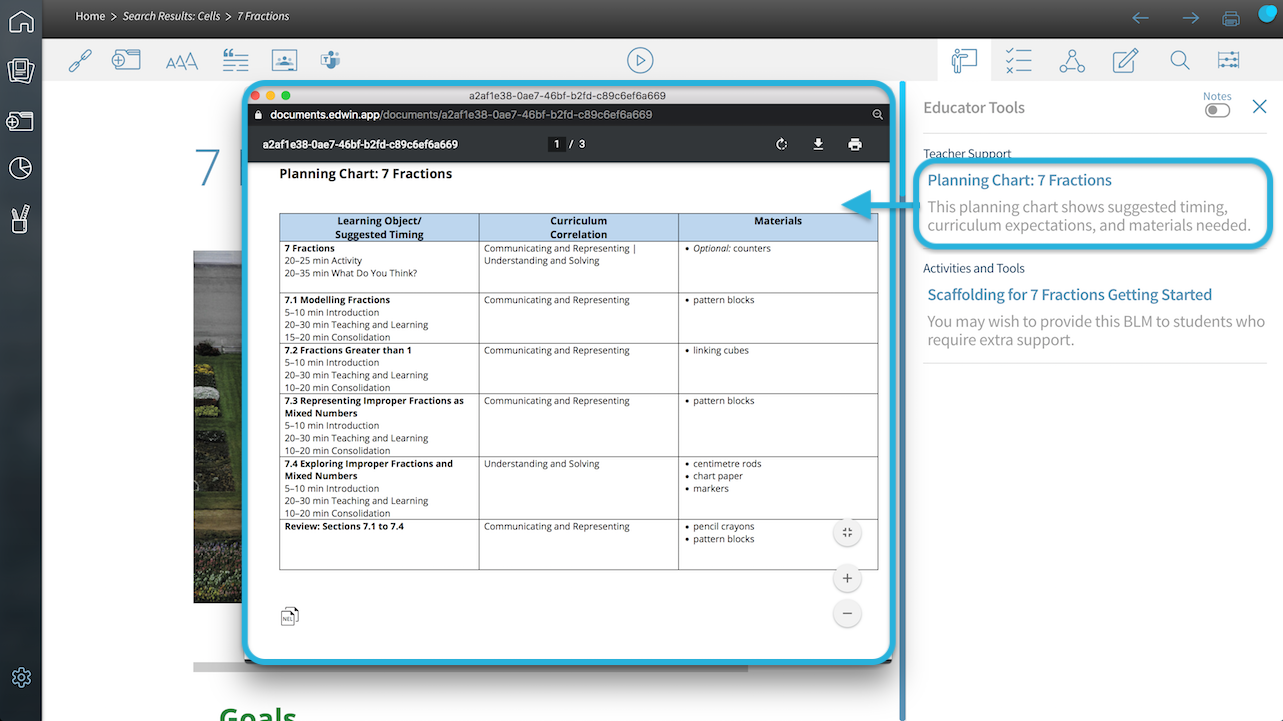Screen dimensions: 1283x721
Task: Click the download icon in the PDF viewer
Action: click(x=818, y=144)
